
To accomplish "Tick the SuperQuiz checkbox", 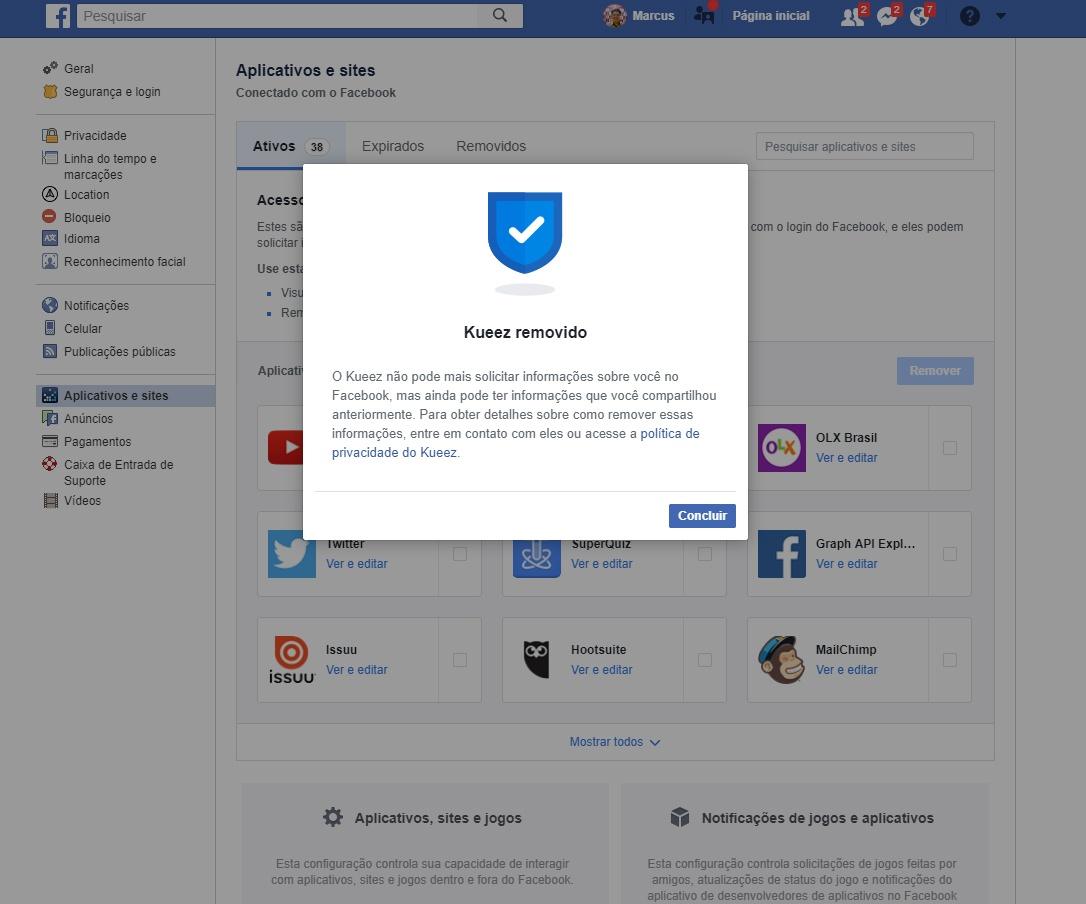I will pos(704,554).
